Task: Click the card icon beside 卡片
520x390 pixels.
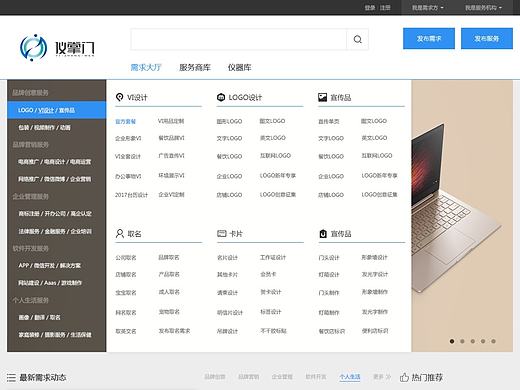Action: click(x=222, y=233)
